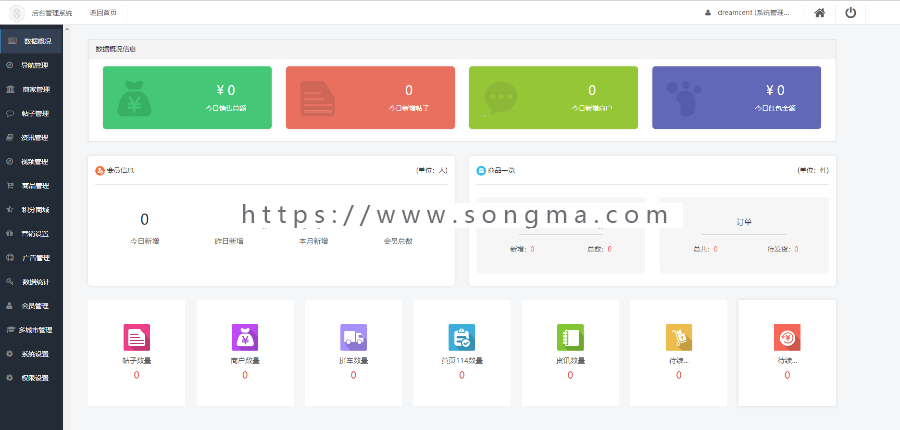Open 商品管理 with the shopping cart icon
Viewport: 900px width, 430px height.
click(31, 186)
